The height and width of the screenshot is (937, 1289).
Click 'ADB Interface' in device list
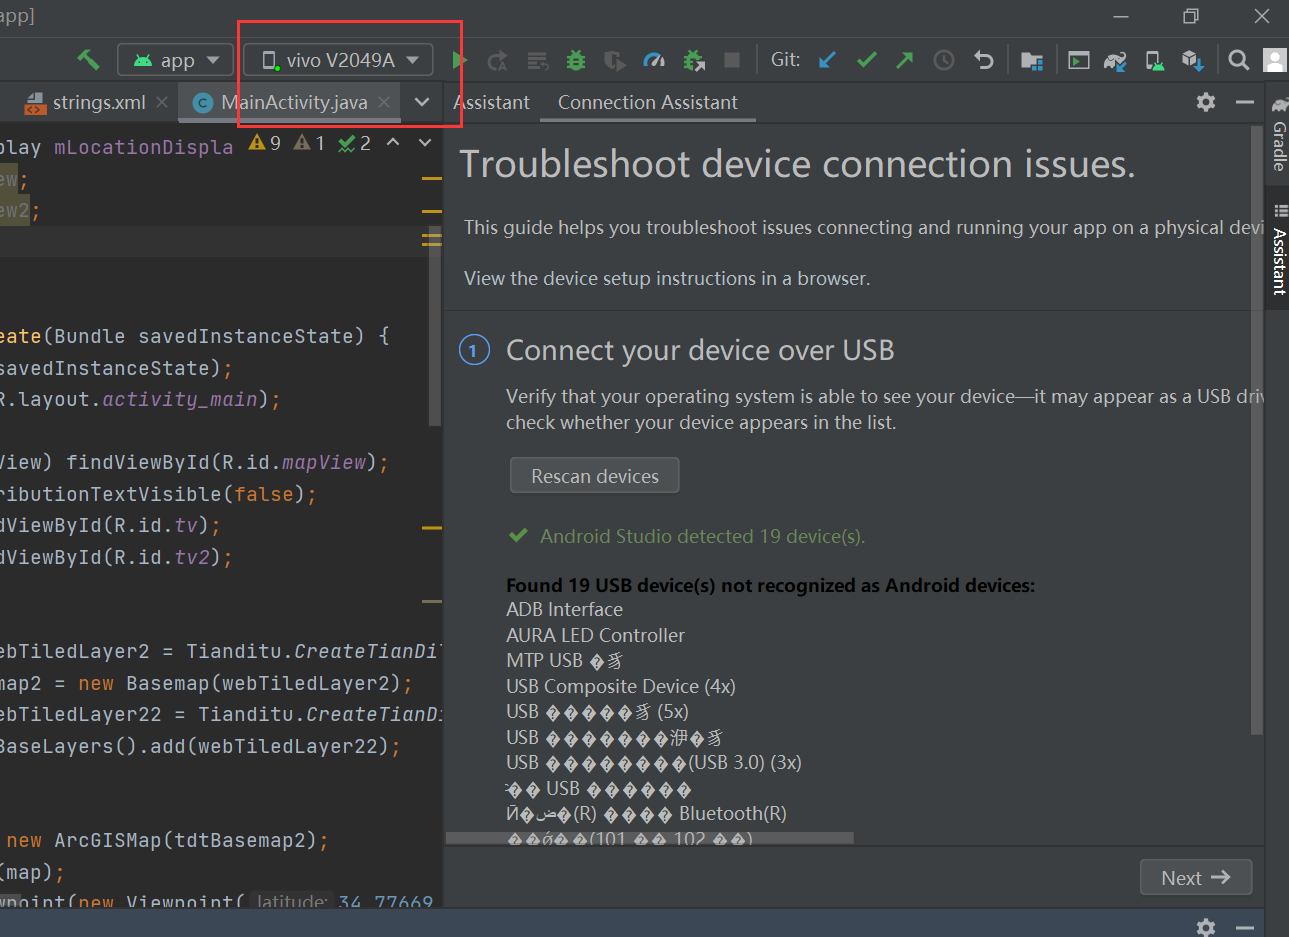[x=564, y=609]
